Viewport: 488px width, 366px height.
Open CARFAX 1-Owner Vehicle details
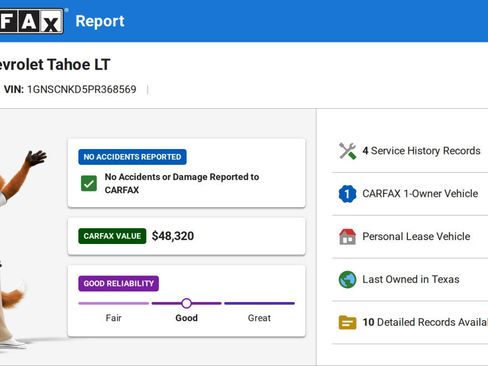coord(410,194)
